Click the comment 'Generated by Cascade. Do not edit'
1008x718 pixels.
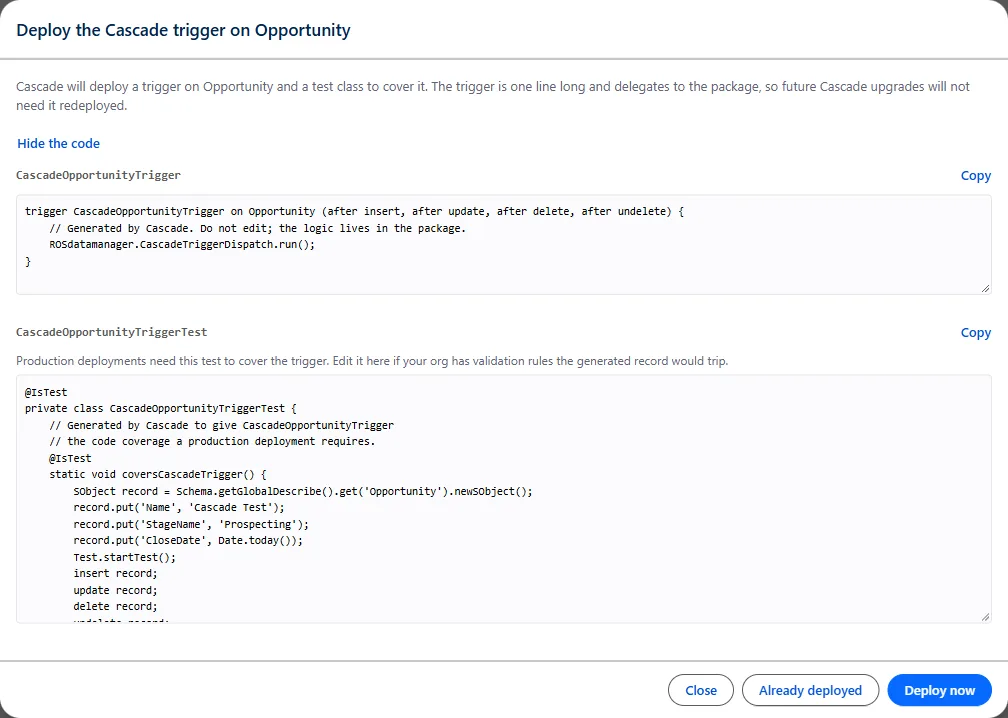257,228
